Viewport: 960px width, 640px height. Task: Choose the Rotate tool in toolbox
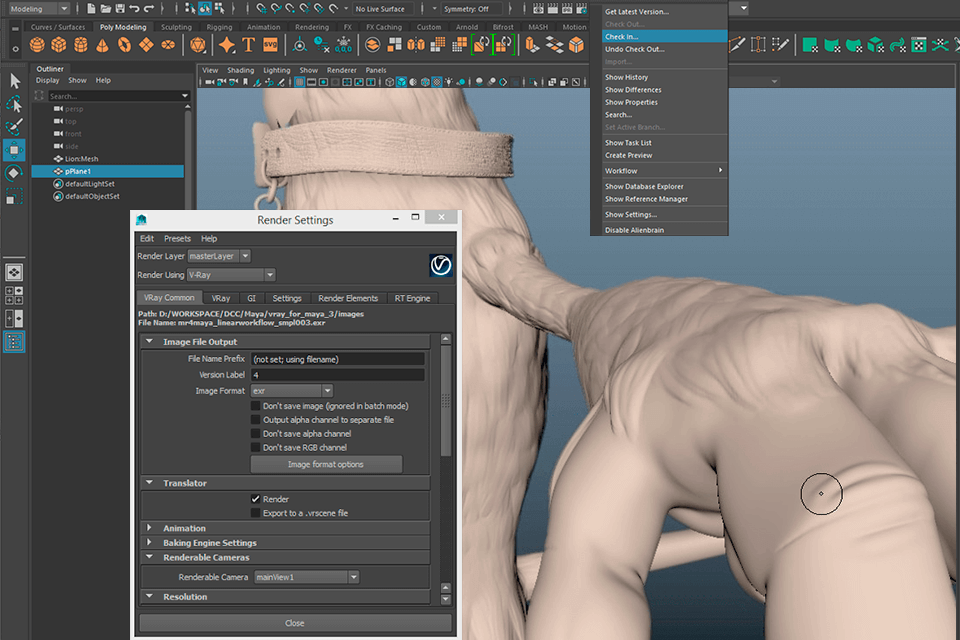point(14,173)
